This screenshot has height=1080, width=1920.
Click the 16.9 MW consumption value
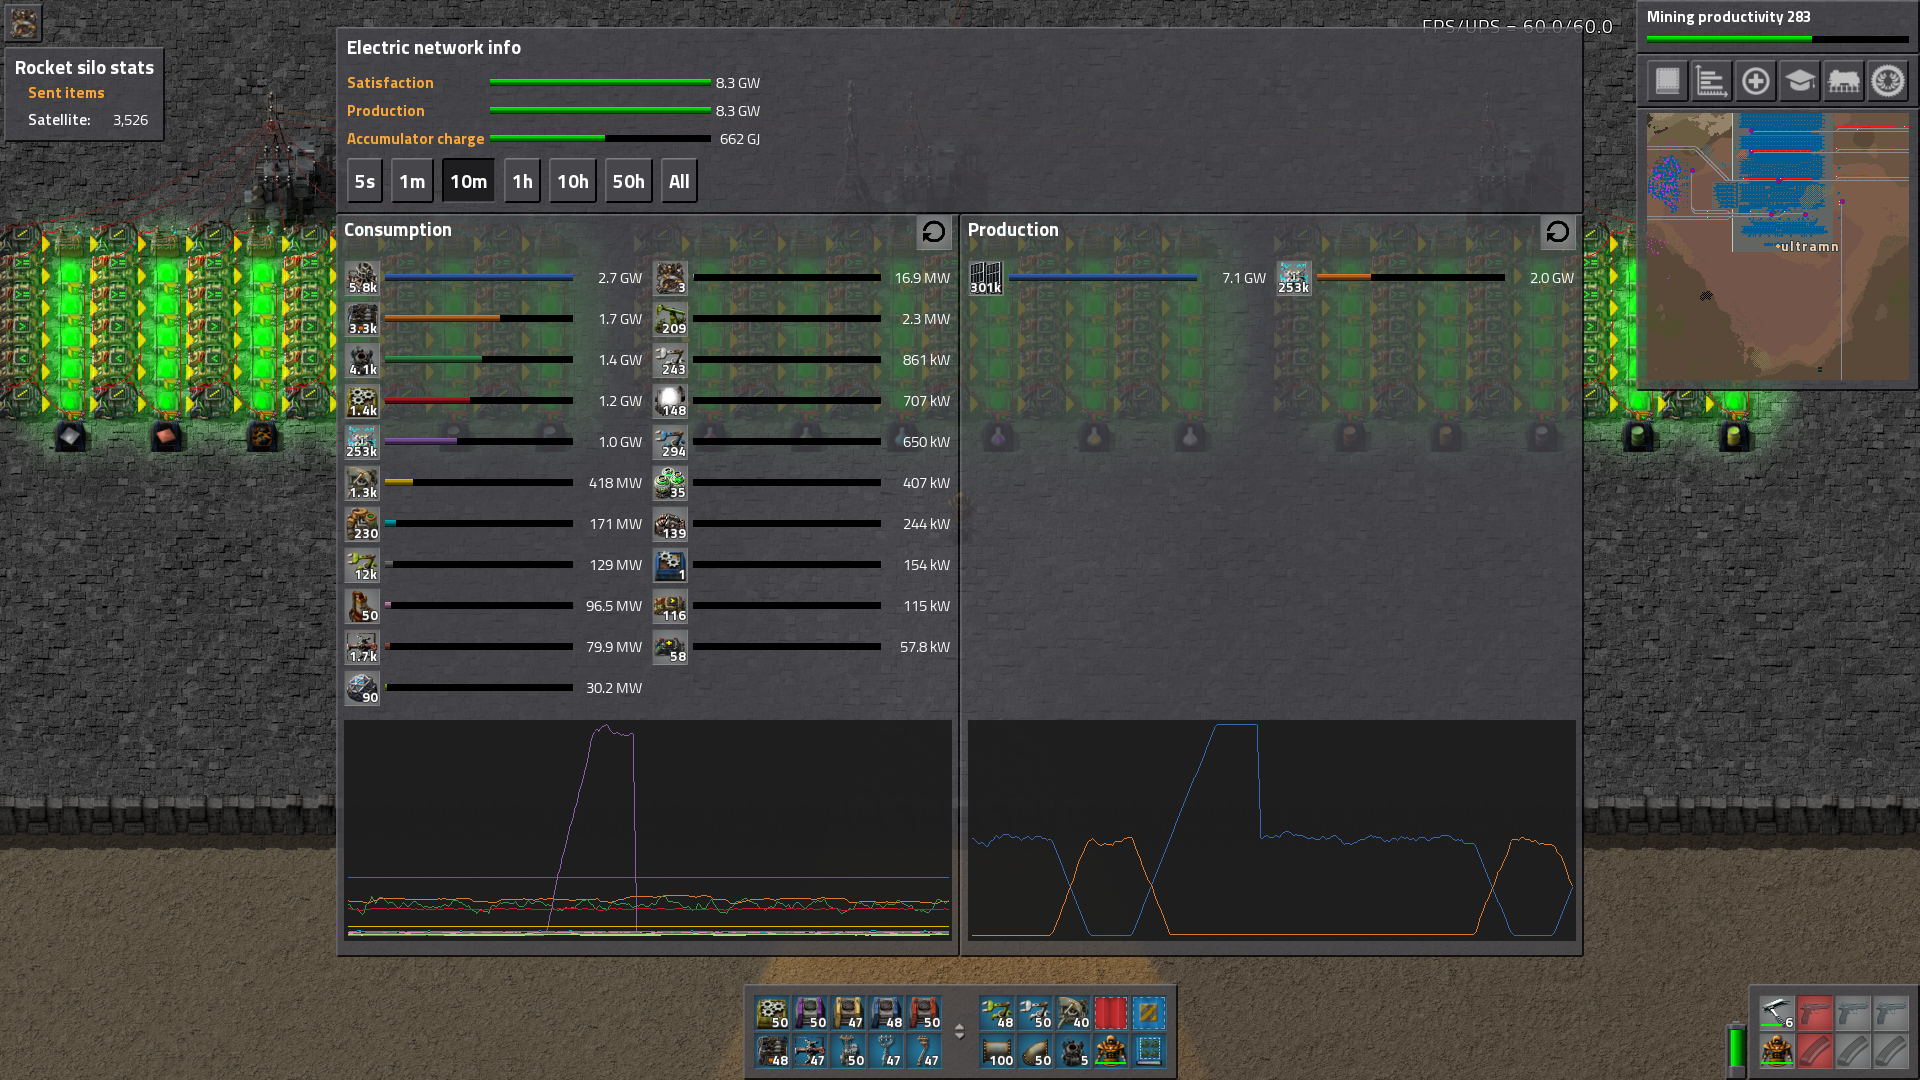[x=922, y=278]
